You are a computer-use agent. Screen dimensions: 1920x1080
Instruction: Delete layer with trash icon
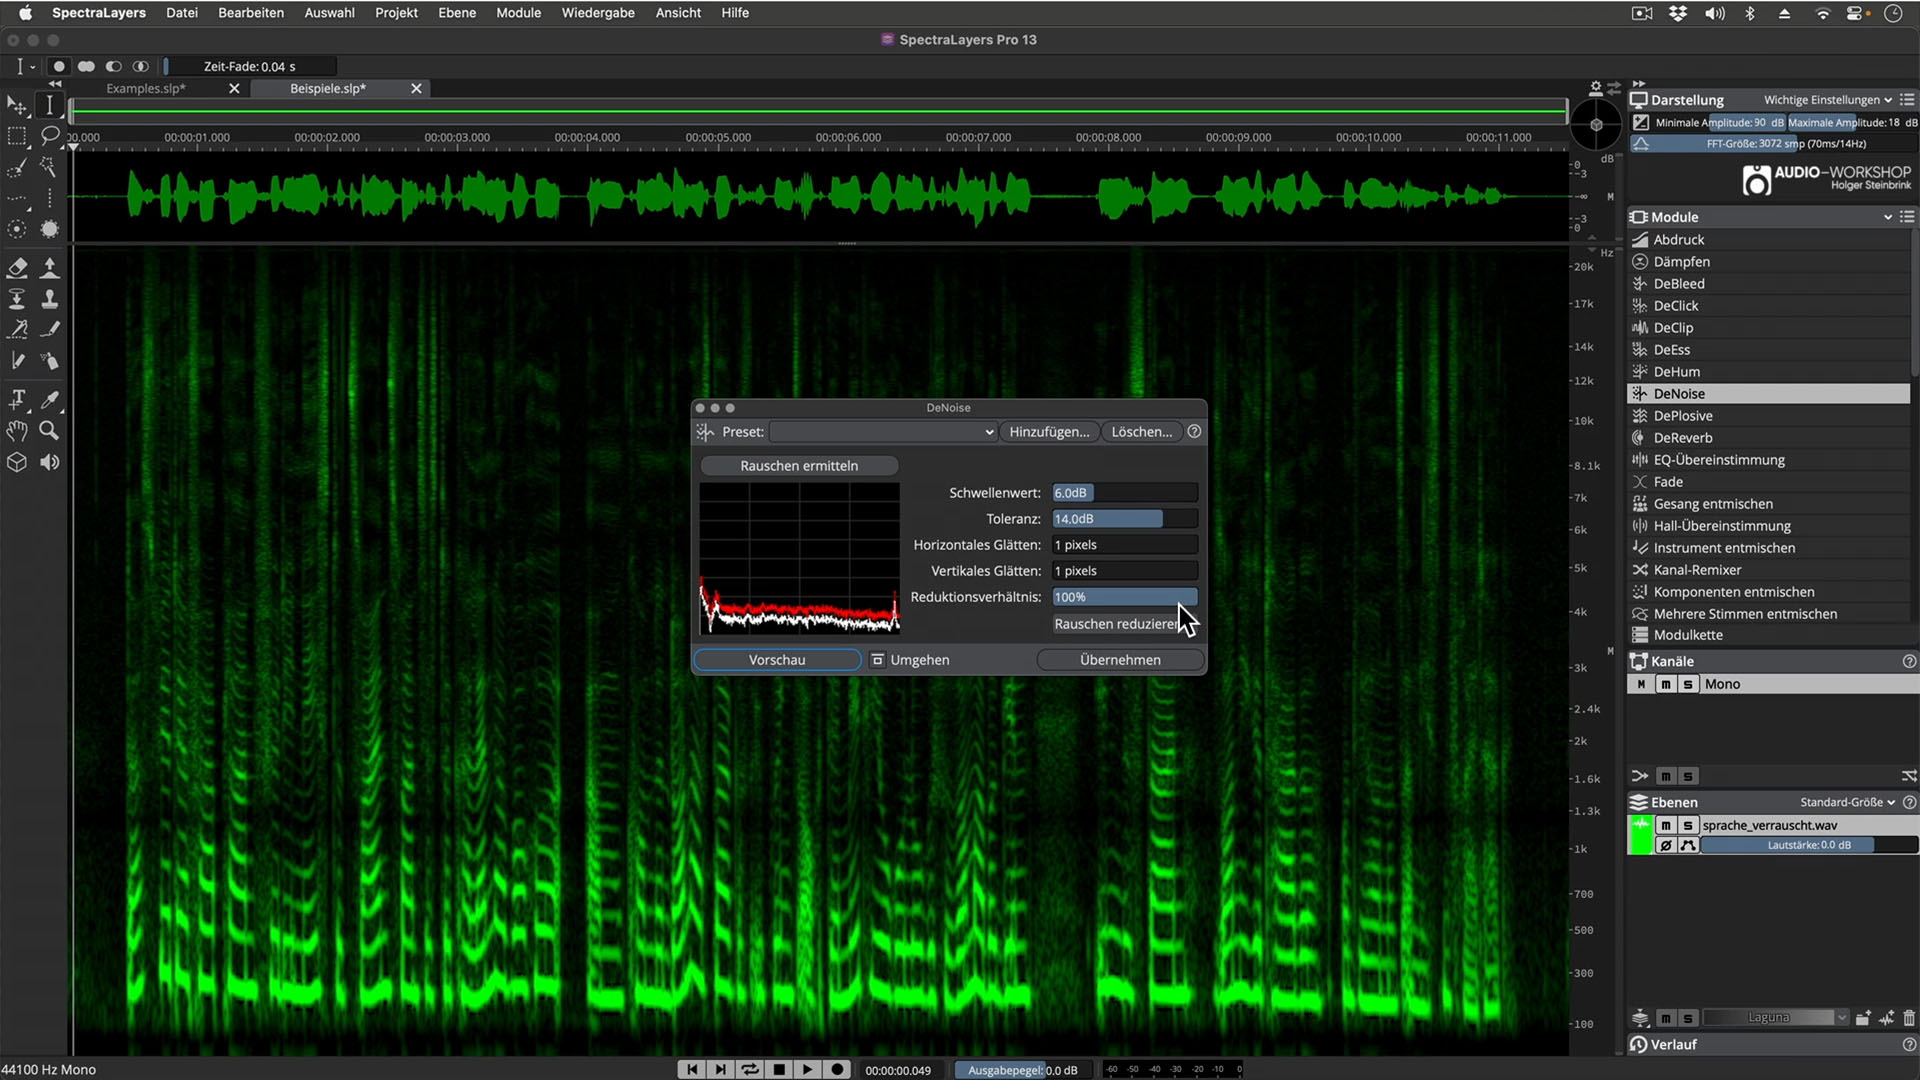pyautogui.click(x=1909, y=1018)
